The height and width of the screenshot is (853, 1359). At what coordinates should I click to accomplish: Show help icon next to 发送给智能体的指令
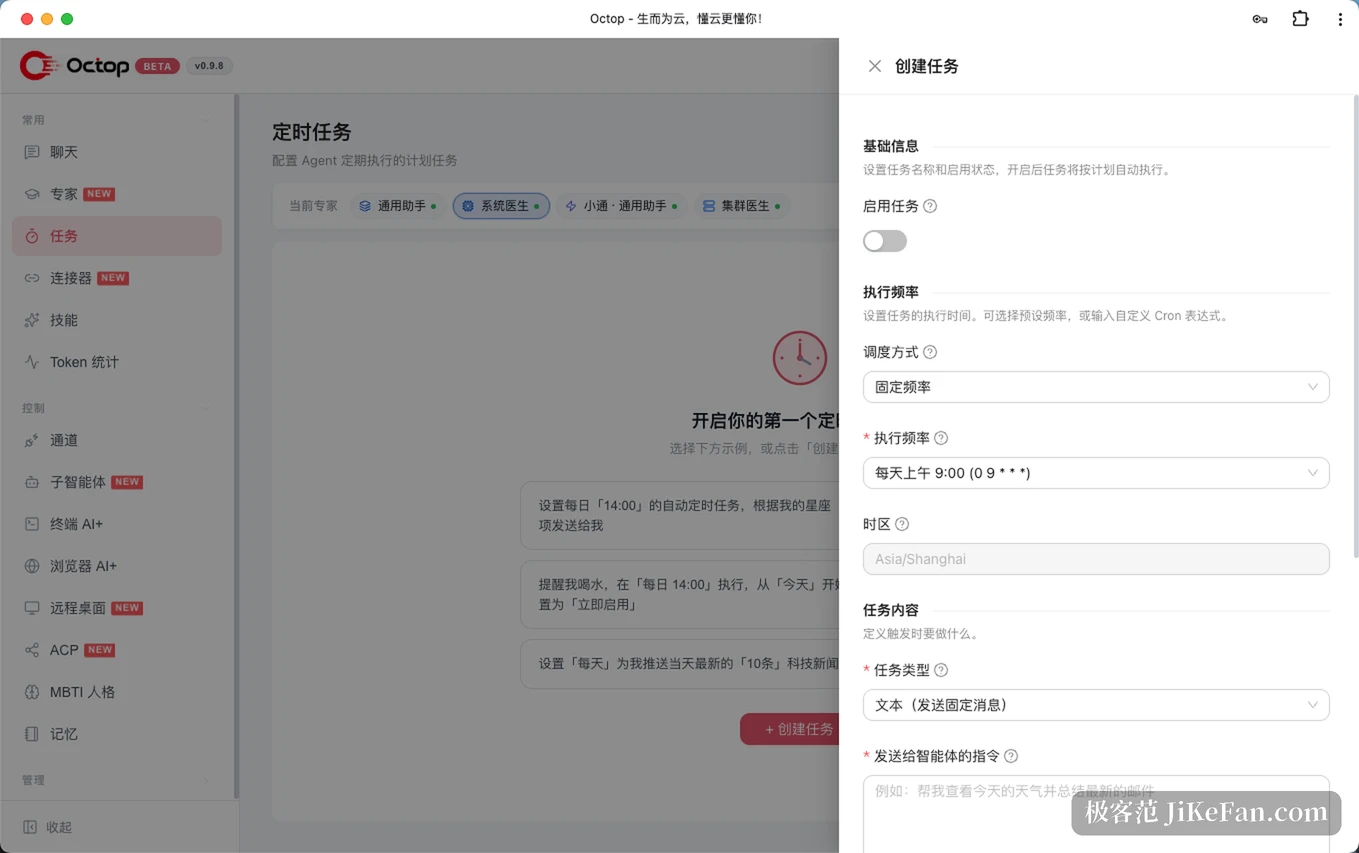[1011, 756]
